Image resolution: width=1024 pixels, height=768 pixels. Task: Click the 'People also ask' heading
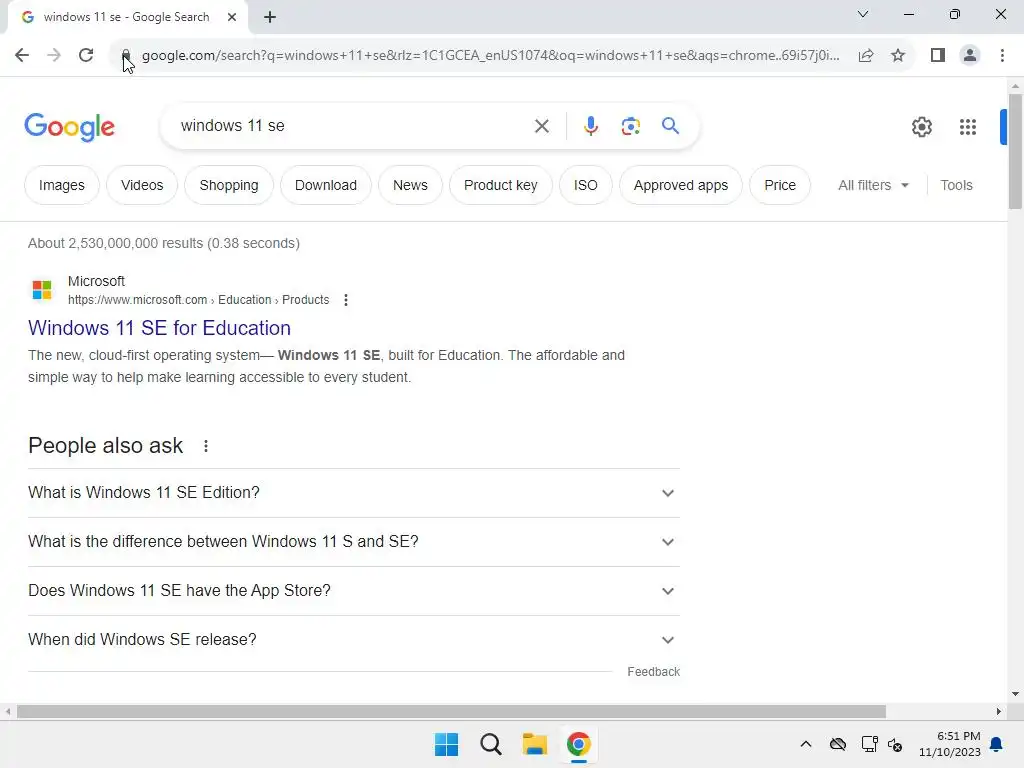coord(105,445)
